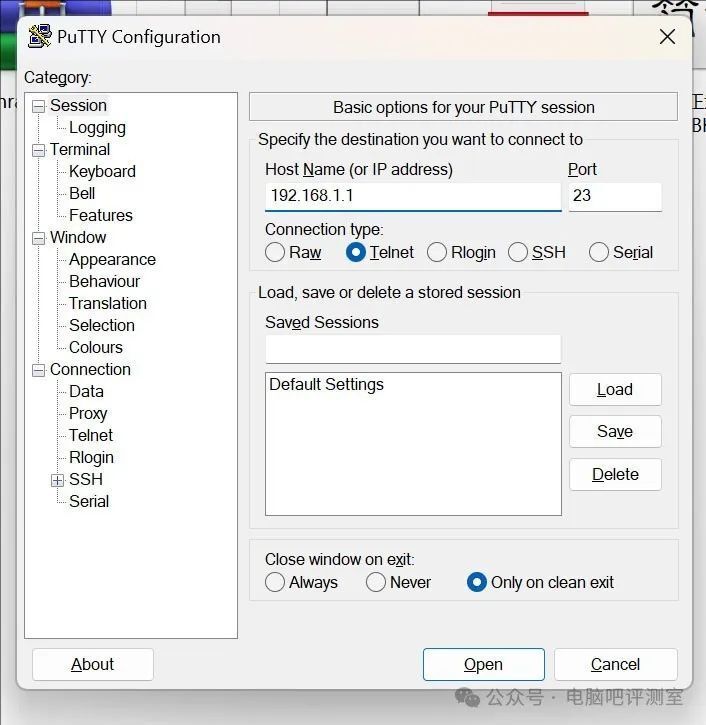706x725 pixels.
Task: Open the Translation settings category
Action: coord(108,303)
